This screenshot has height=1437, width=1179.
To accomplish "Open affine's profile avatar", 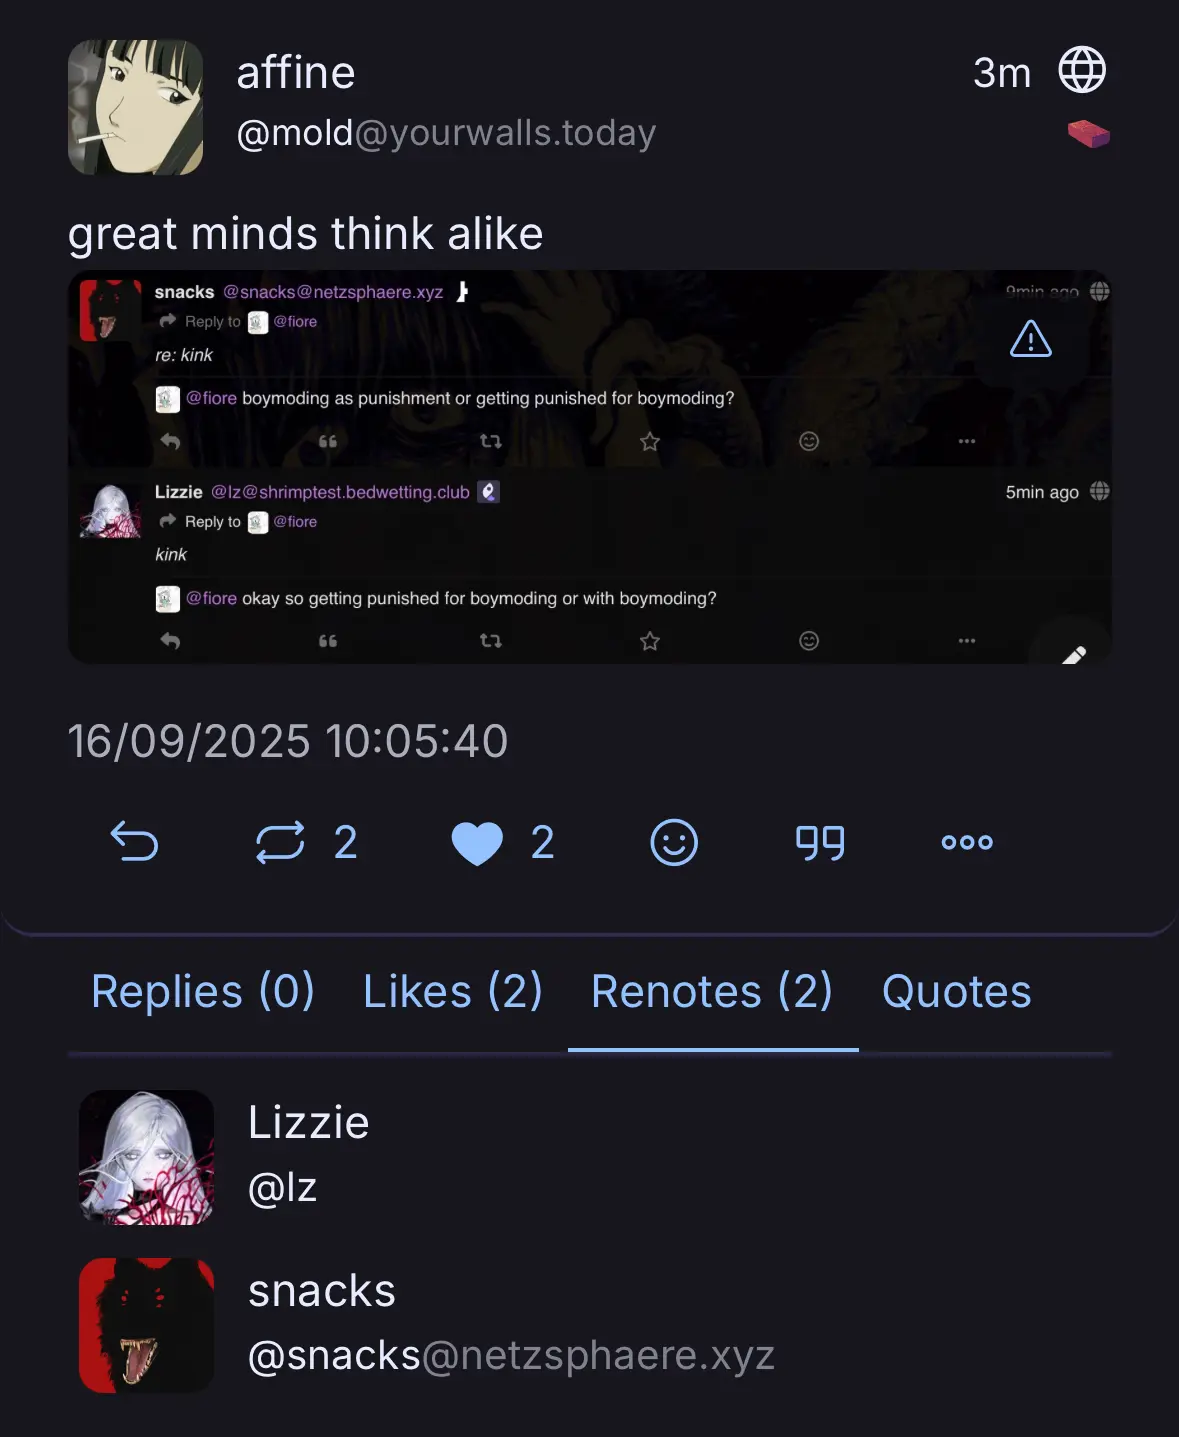I will coord(136,107).
